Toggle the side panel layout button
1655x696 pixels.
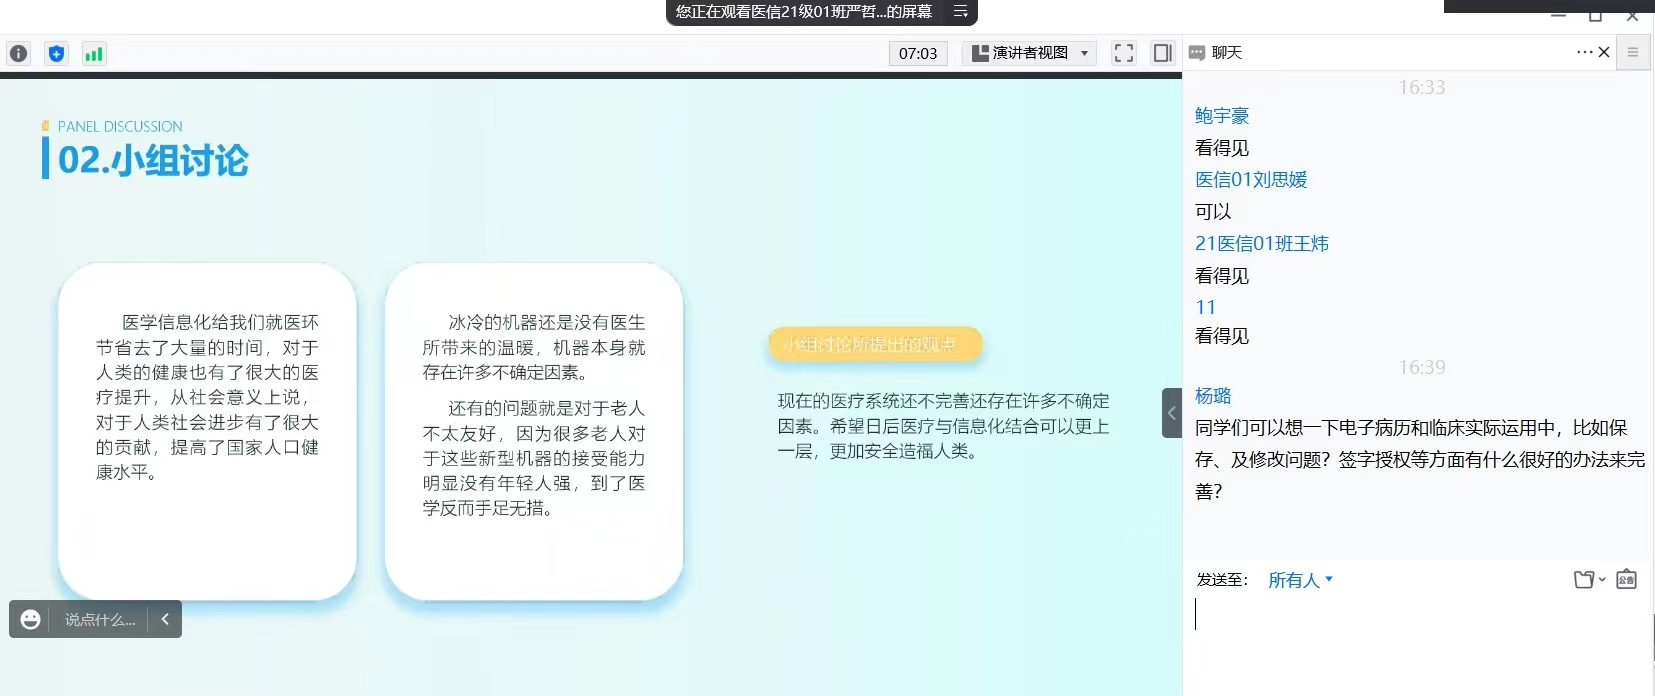tap(1162, 54)
